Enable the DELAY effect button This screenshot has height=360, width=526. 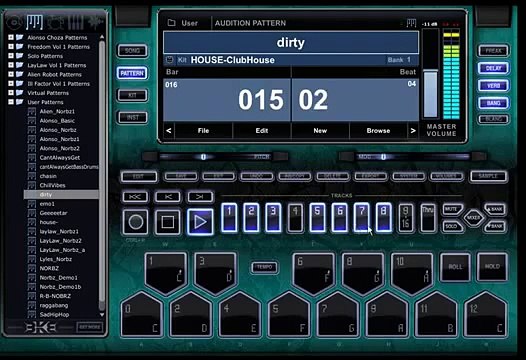(493, 68)
